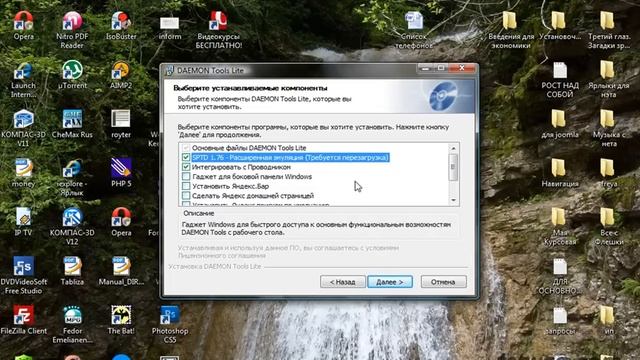The image size is (640, 360).
Task: Select the Моя Курсовая folder
Action: (x=560, y=226)
